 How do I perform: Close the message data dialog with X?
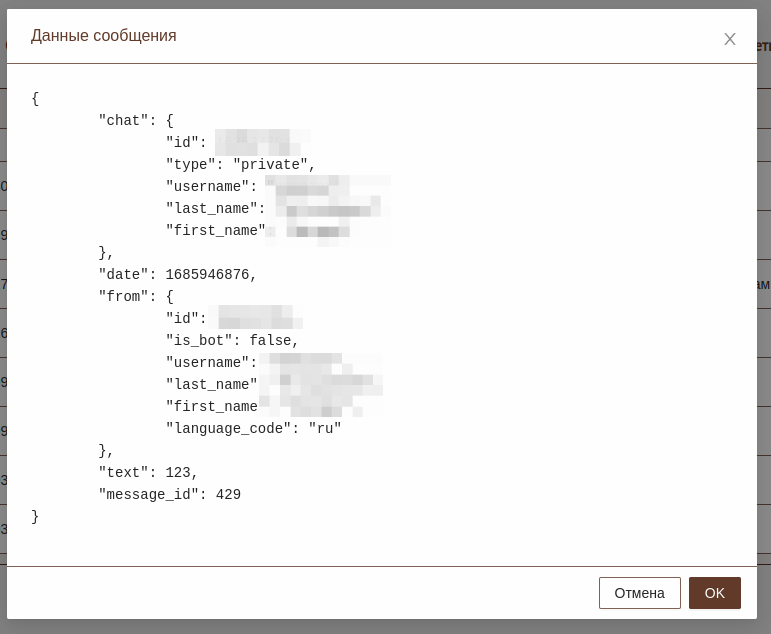coord(730,39)
